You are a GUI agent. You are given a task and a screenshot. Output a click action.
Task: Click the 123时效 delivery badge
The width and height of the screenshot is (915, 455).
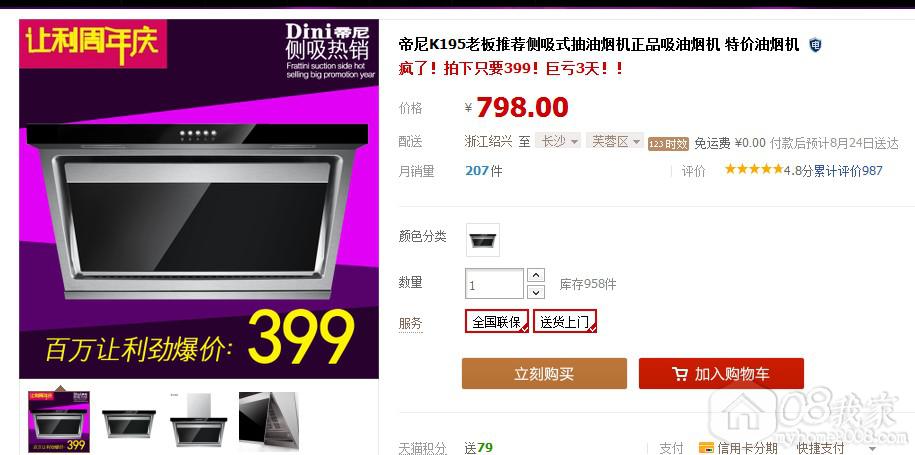coord(668,144)
